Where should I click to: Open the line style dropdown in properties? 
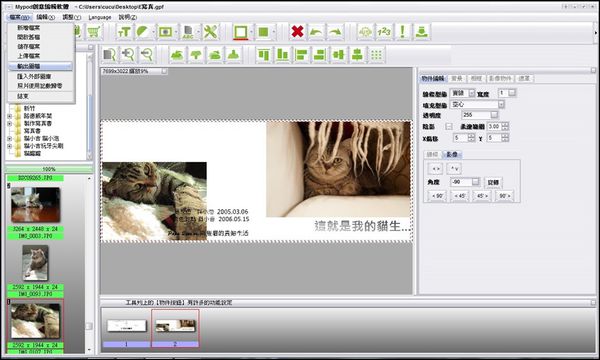471,93
